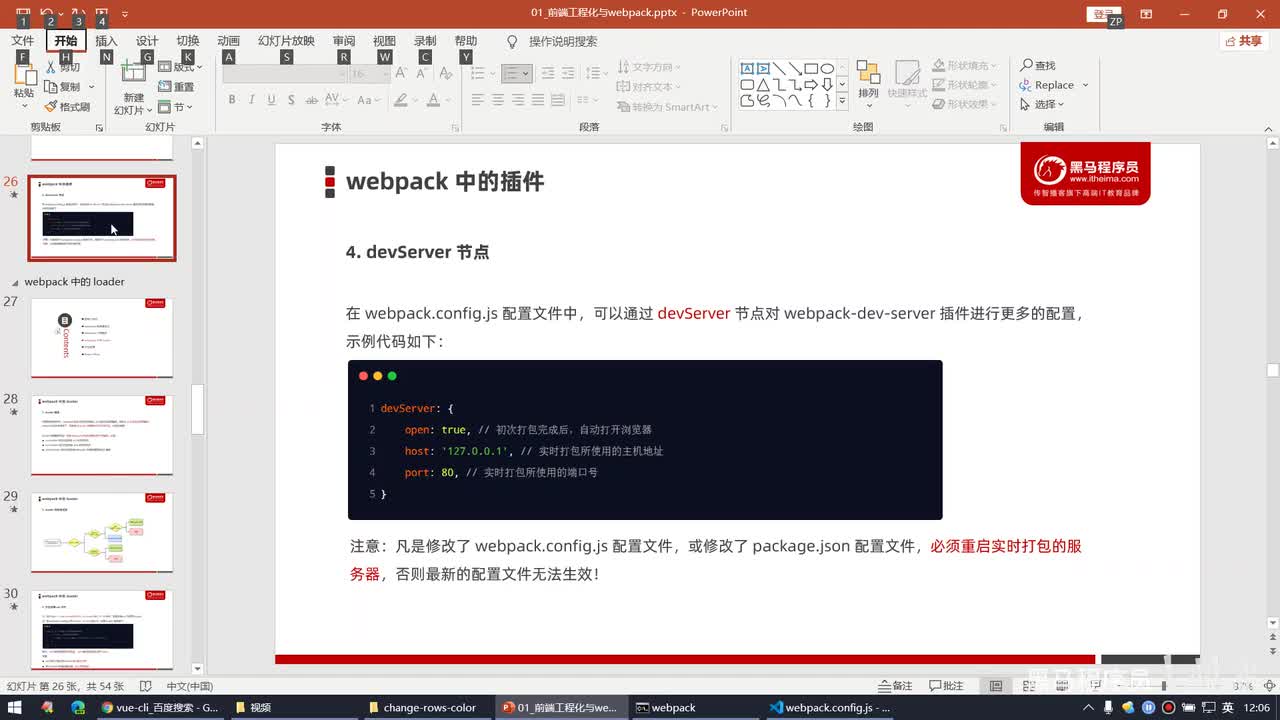Click the Undo icon in title bar
Image resolution: width=1280 pixels, height=720 pixels.
(x=46, y=13)
